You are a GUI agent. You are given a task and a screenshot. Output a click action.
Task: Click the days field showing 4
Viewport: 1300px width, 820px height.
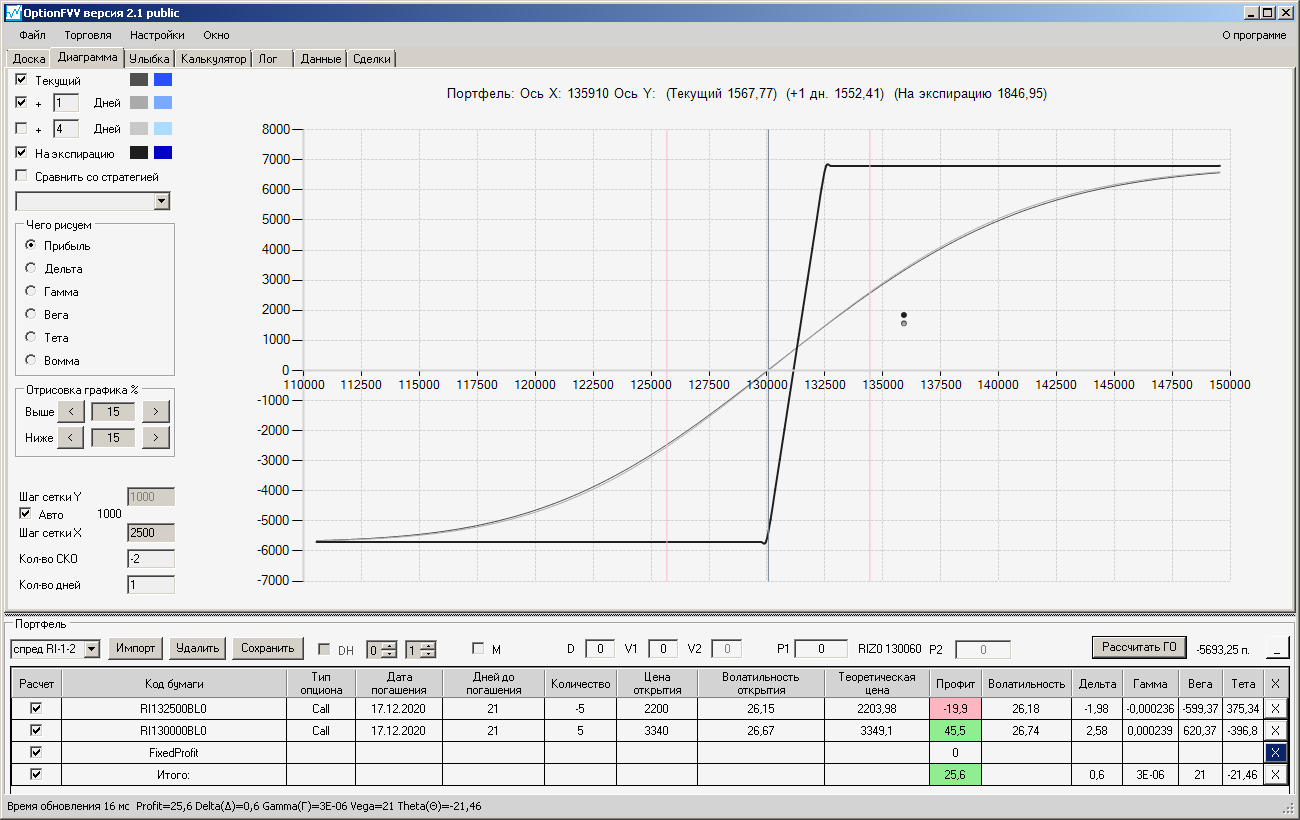[x=66, y=128]
